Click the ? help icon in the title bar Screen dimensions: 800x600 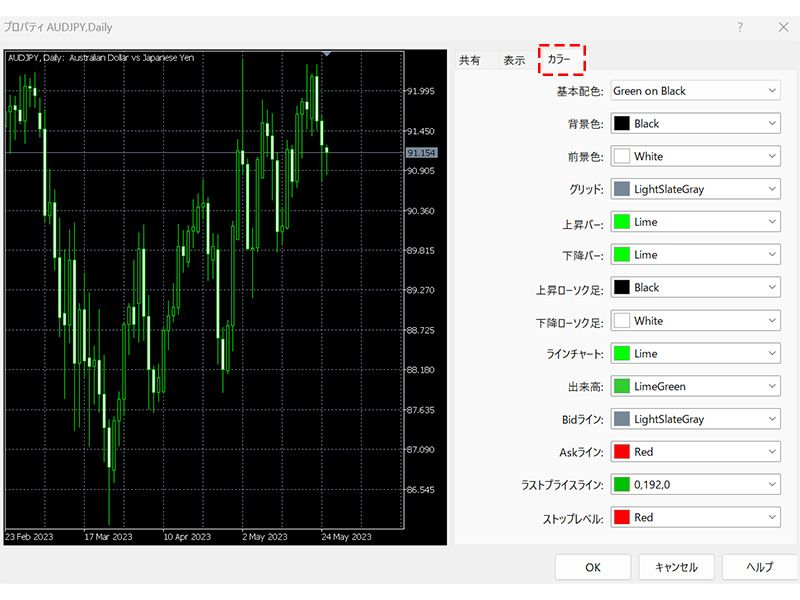coord(739,28)
